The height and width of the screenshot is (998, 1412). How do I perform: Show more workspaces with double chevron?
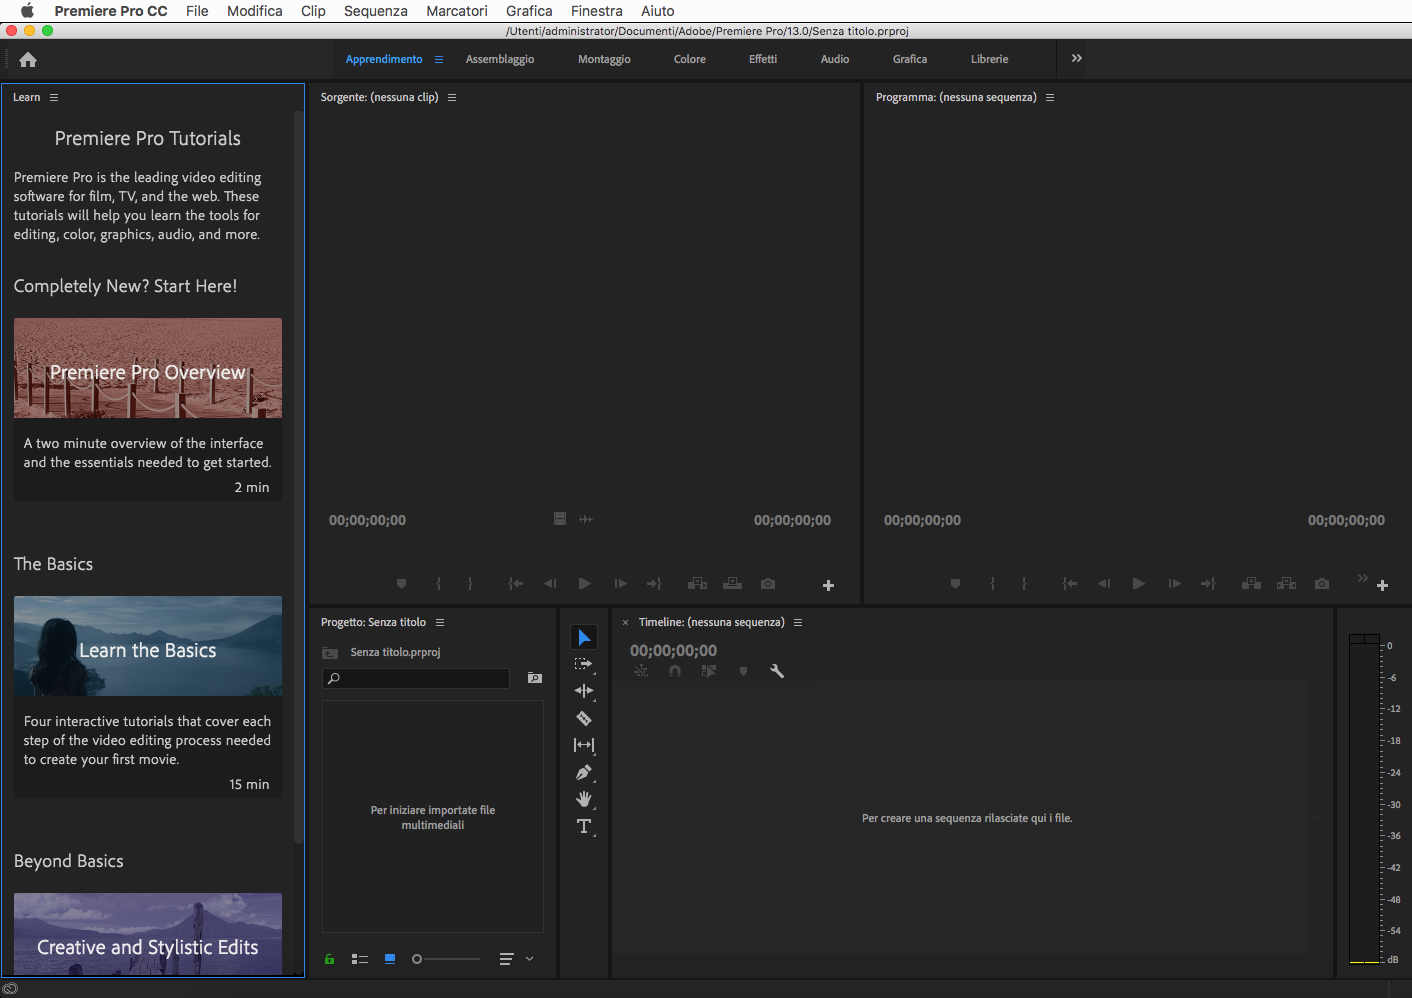pos(1077,59)
